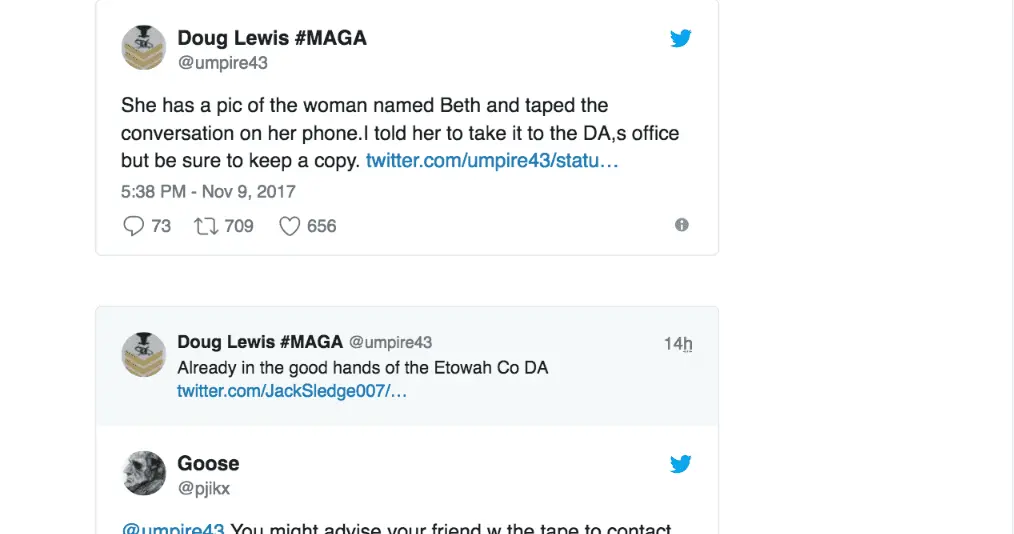
Task: Click the Twitter bird icon on Goose's tweet
Action: [x=681, y=464]
